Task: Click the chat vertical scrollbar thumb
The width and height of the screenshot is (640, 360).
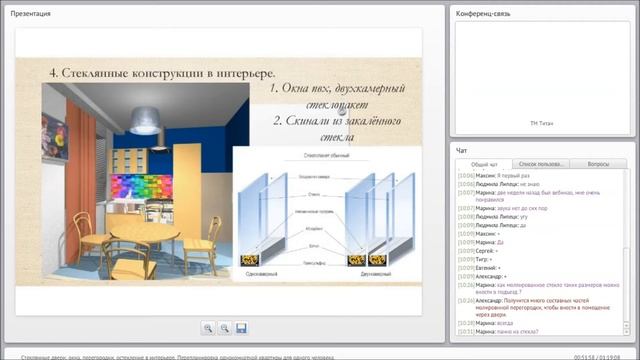Action: tap(627, 284)
